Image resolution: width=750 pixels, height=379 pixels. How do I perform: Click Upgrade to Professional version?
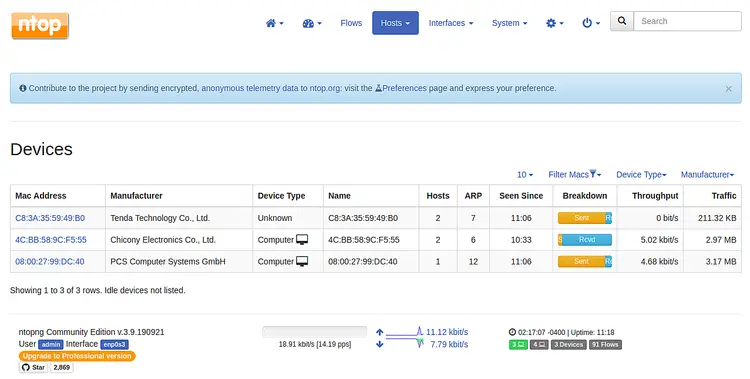(x=77, y=356)
